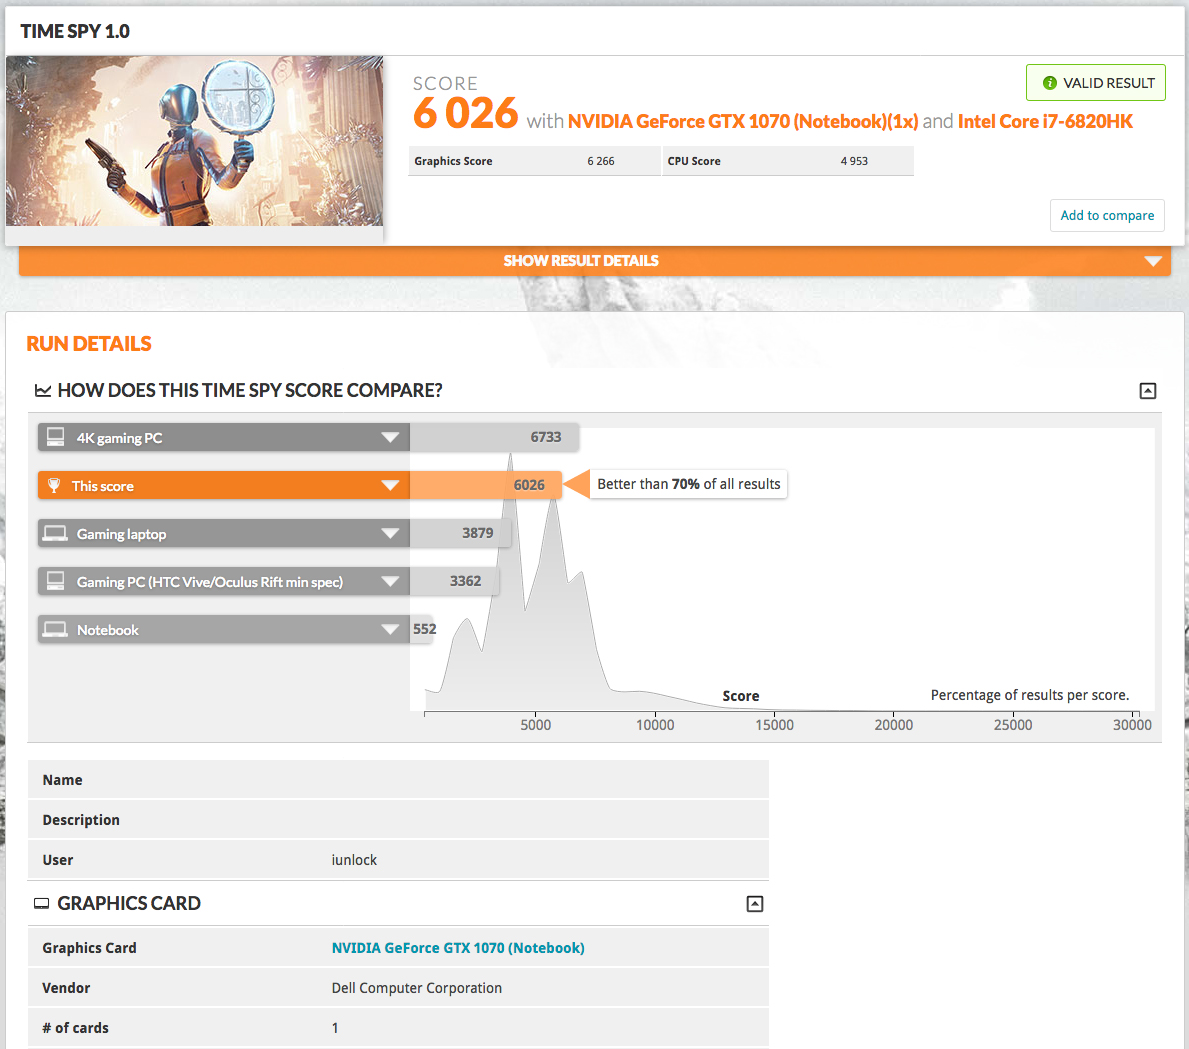Screen dimensions: 1189x1049
Task: Open the Intel Core i7-6820HK link
Action: pos(1045,121)
